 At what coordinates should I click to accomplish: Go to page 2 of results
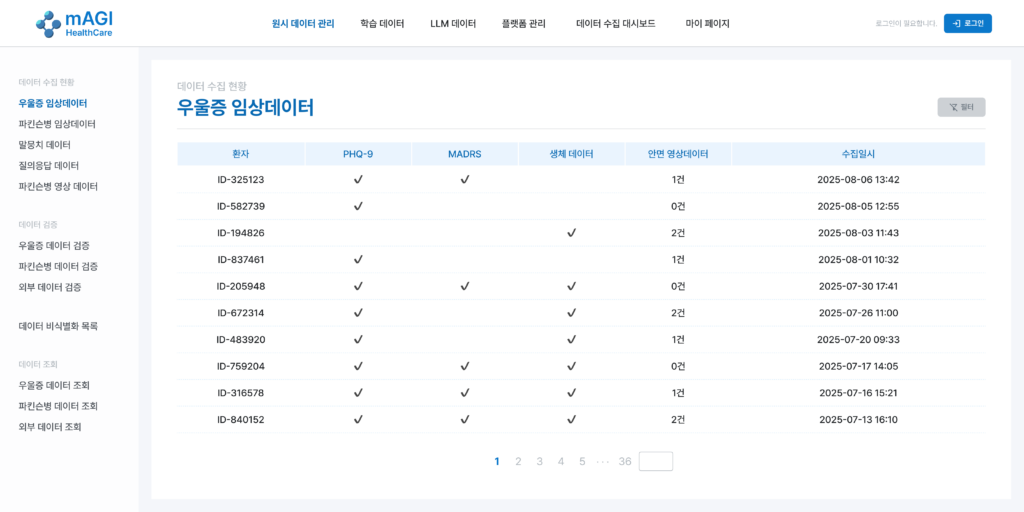point(518,461)
